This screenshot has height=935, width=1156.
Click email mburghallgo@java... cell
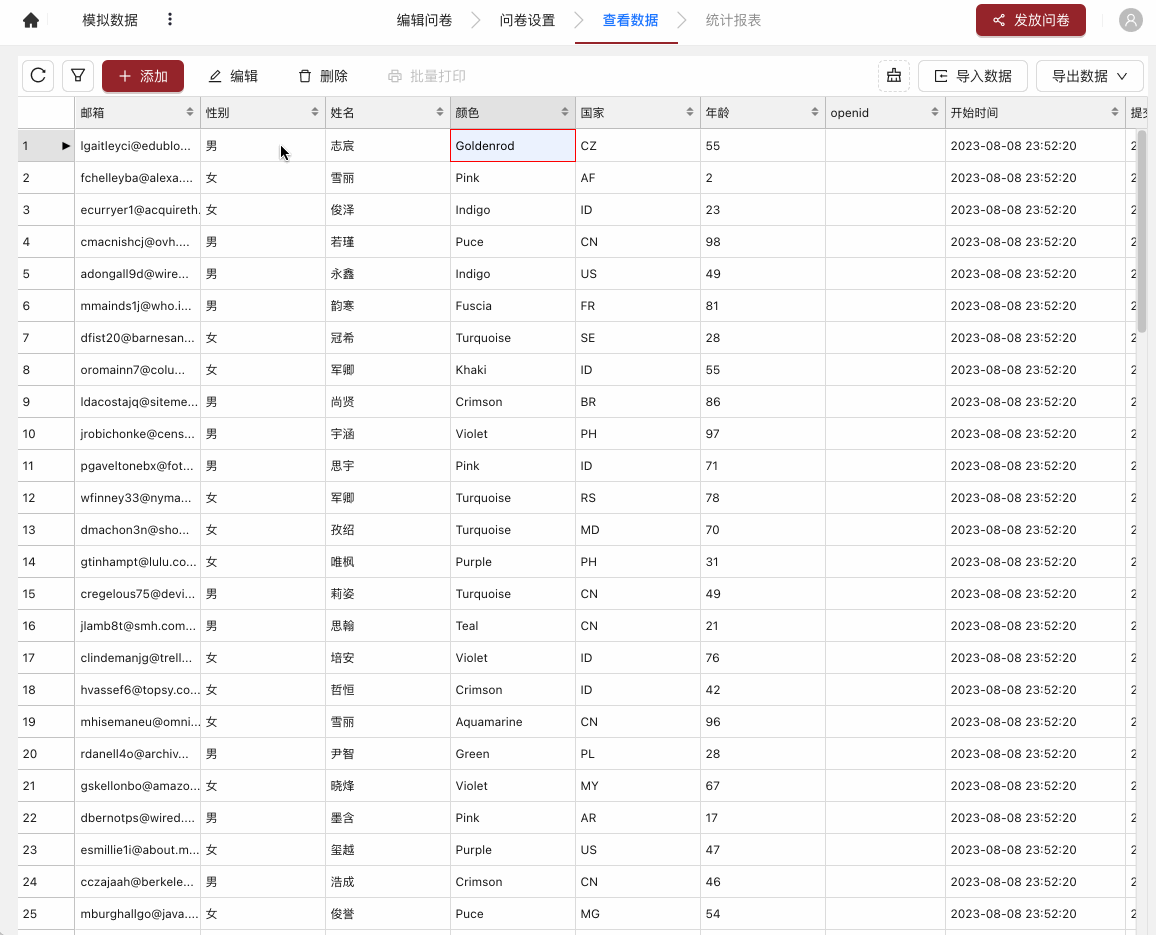137,914
